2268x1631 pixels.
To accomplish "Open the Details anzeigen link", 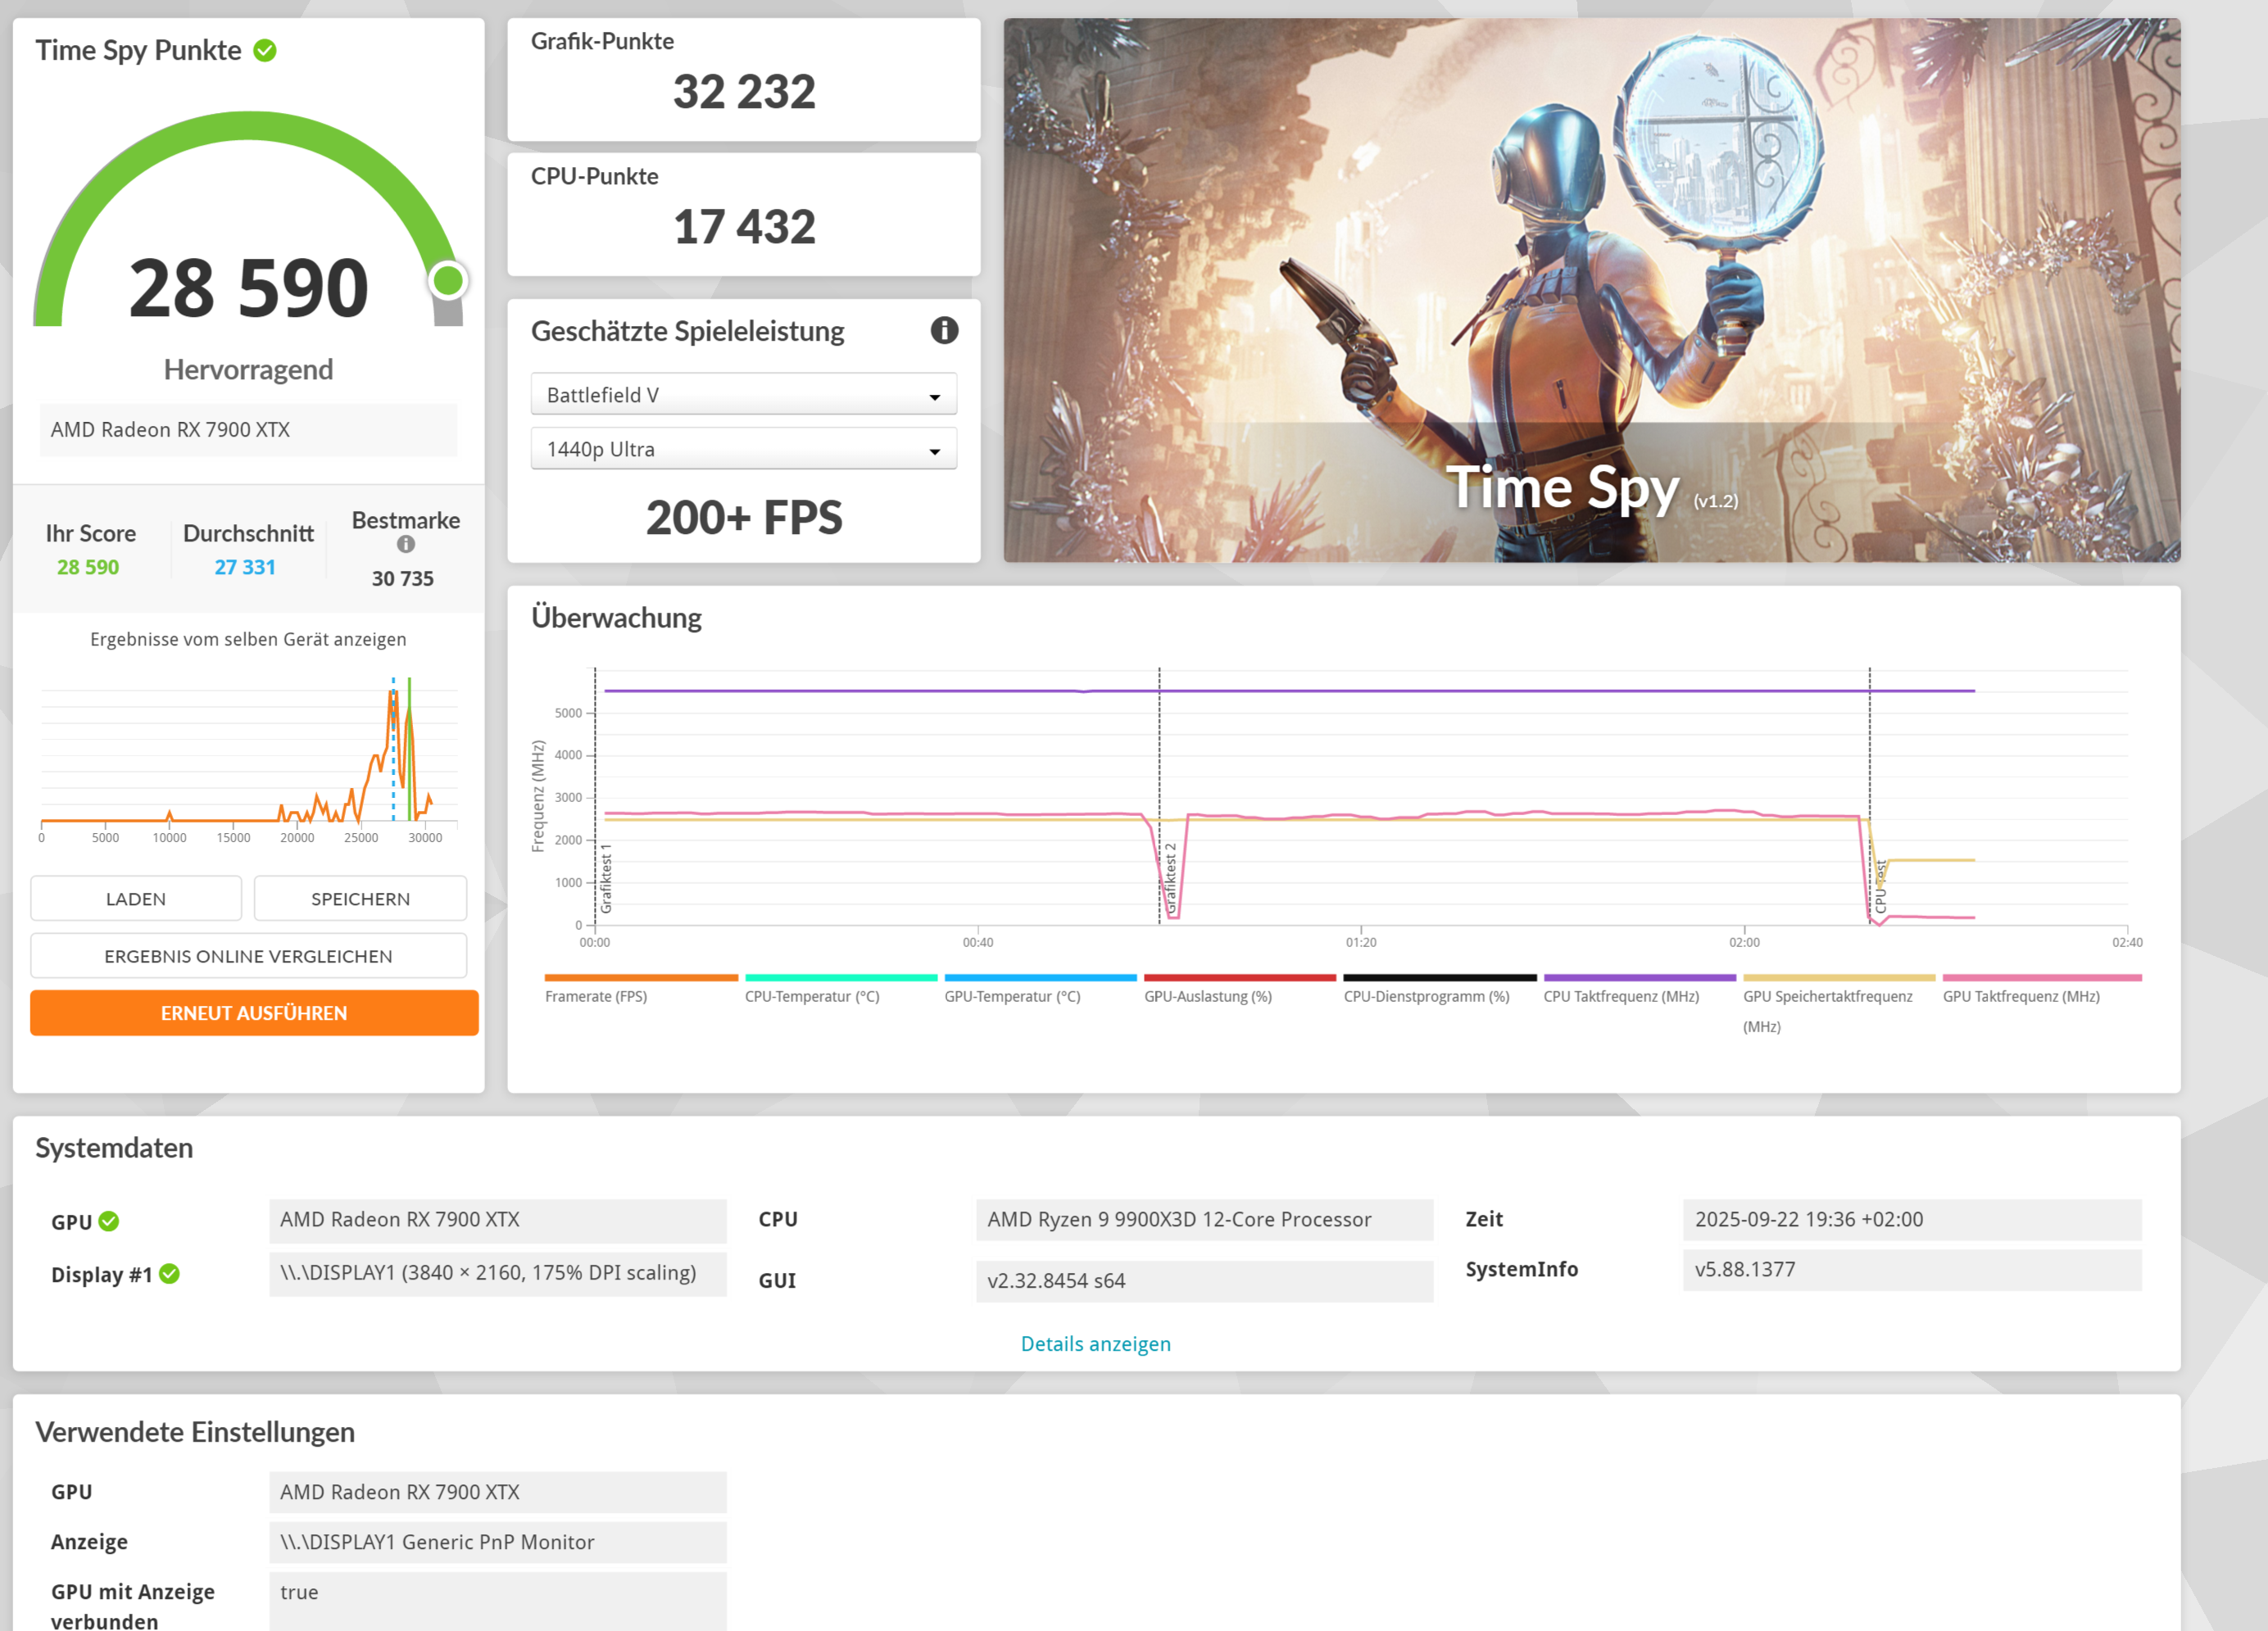I will click(1095, 1343).
